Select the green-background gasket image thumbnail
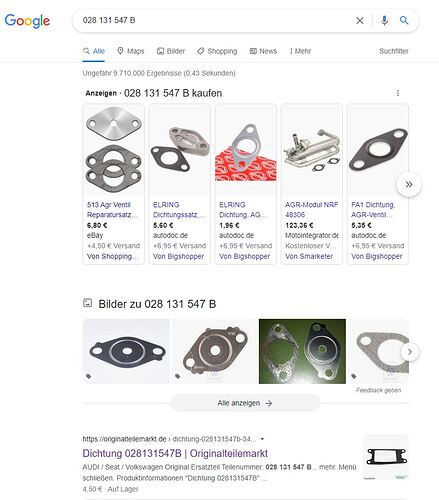The height and width of the screenshot is (500, 439). tap(302, 351)
